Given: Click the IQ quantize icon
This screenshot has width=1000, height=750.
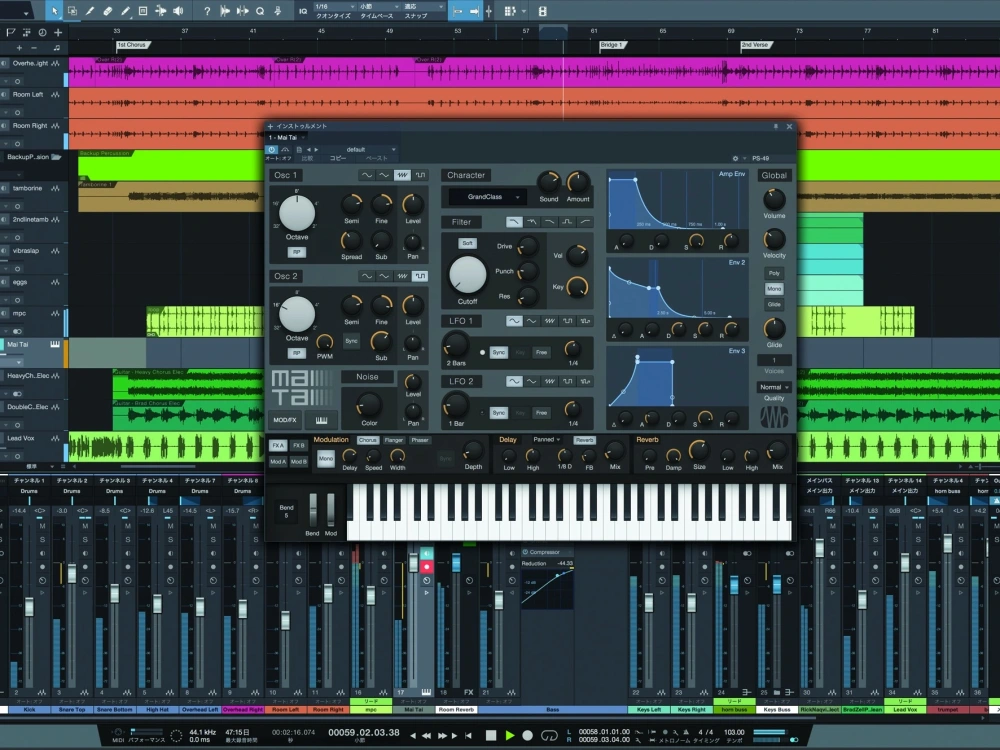Looking at the screenshot, I should 303,11.
